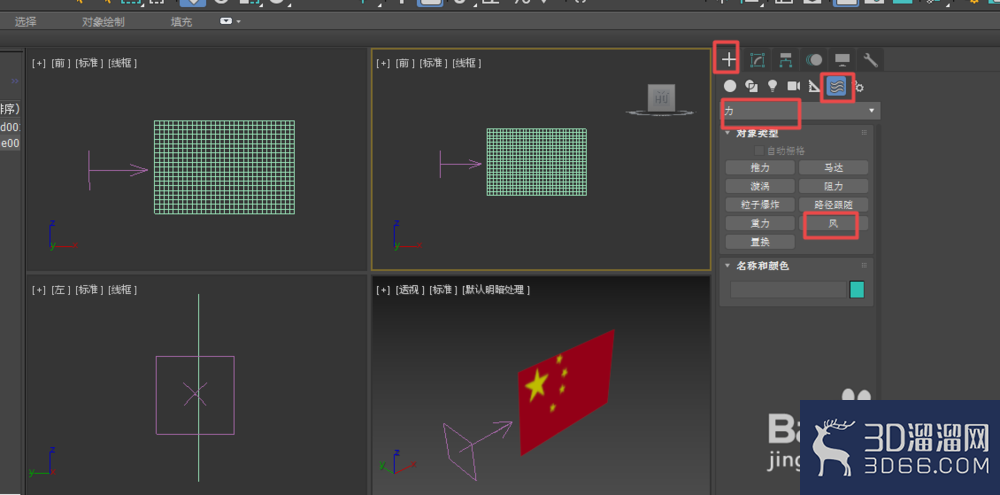
Task: Click the 马达 object type button
Action: (834, 168)
